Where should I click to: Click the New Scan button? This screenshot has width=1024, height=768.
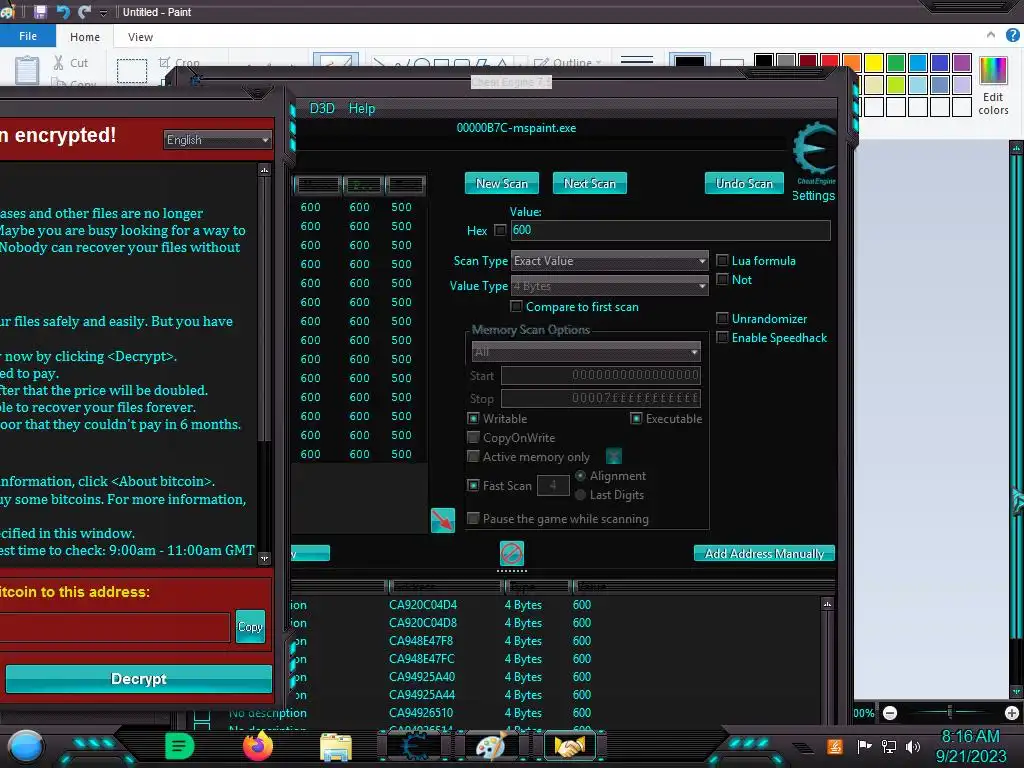(x=502, y=184)
